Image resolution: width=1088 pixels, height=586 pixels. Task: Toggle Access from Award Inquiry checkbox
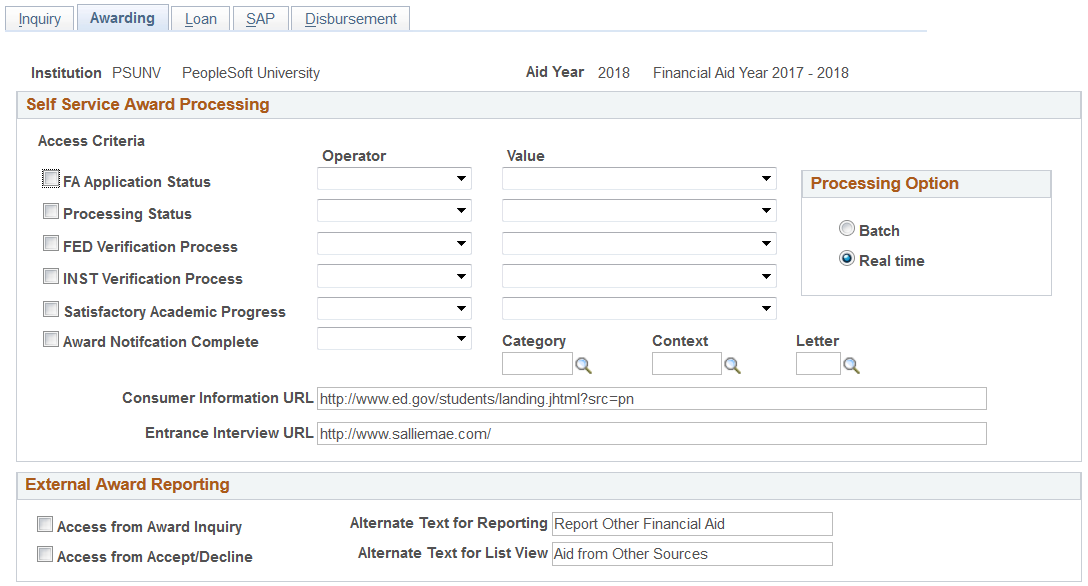(x=45, y=525)
